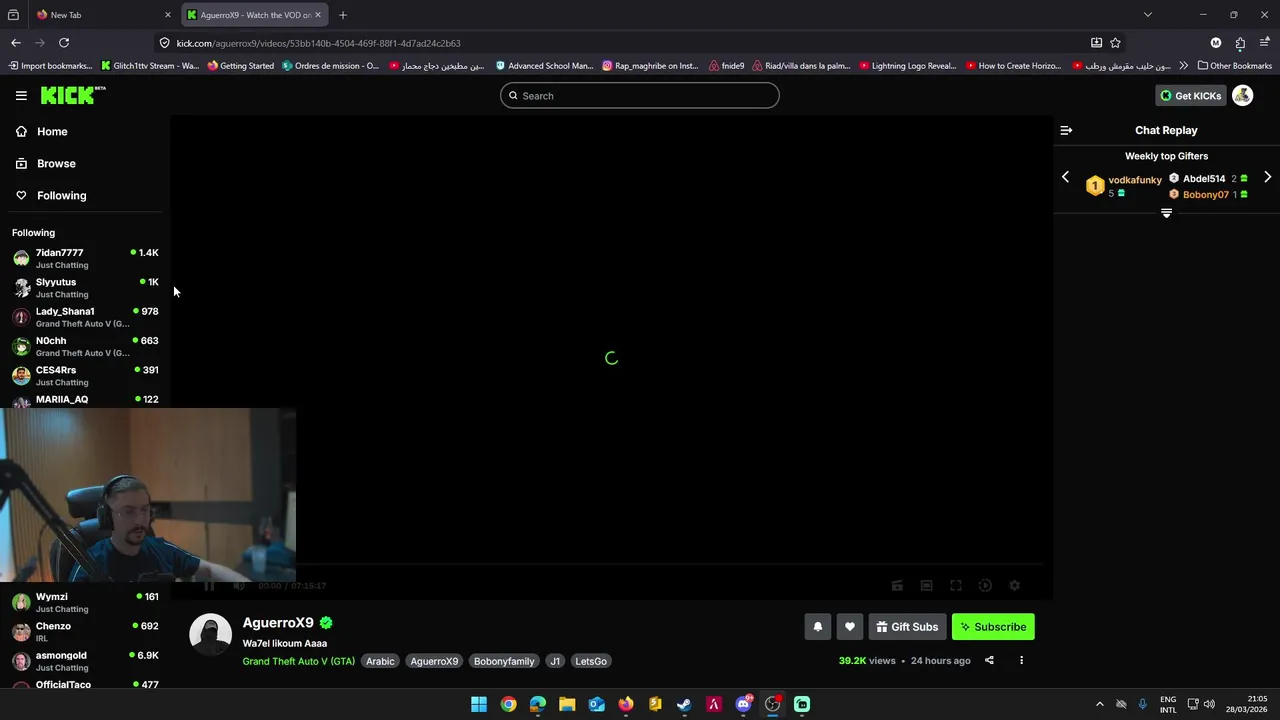1280x720 pixels.
Task: Select the J1 tag
Action: 555,661
